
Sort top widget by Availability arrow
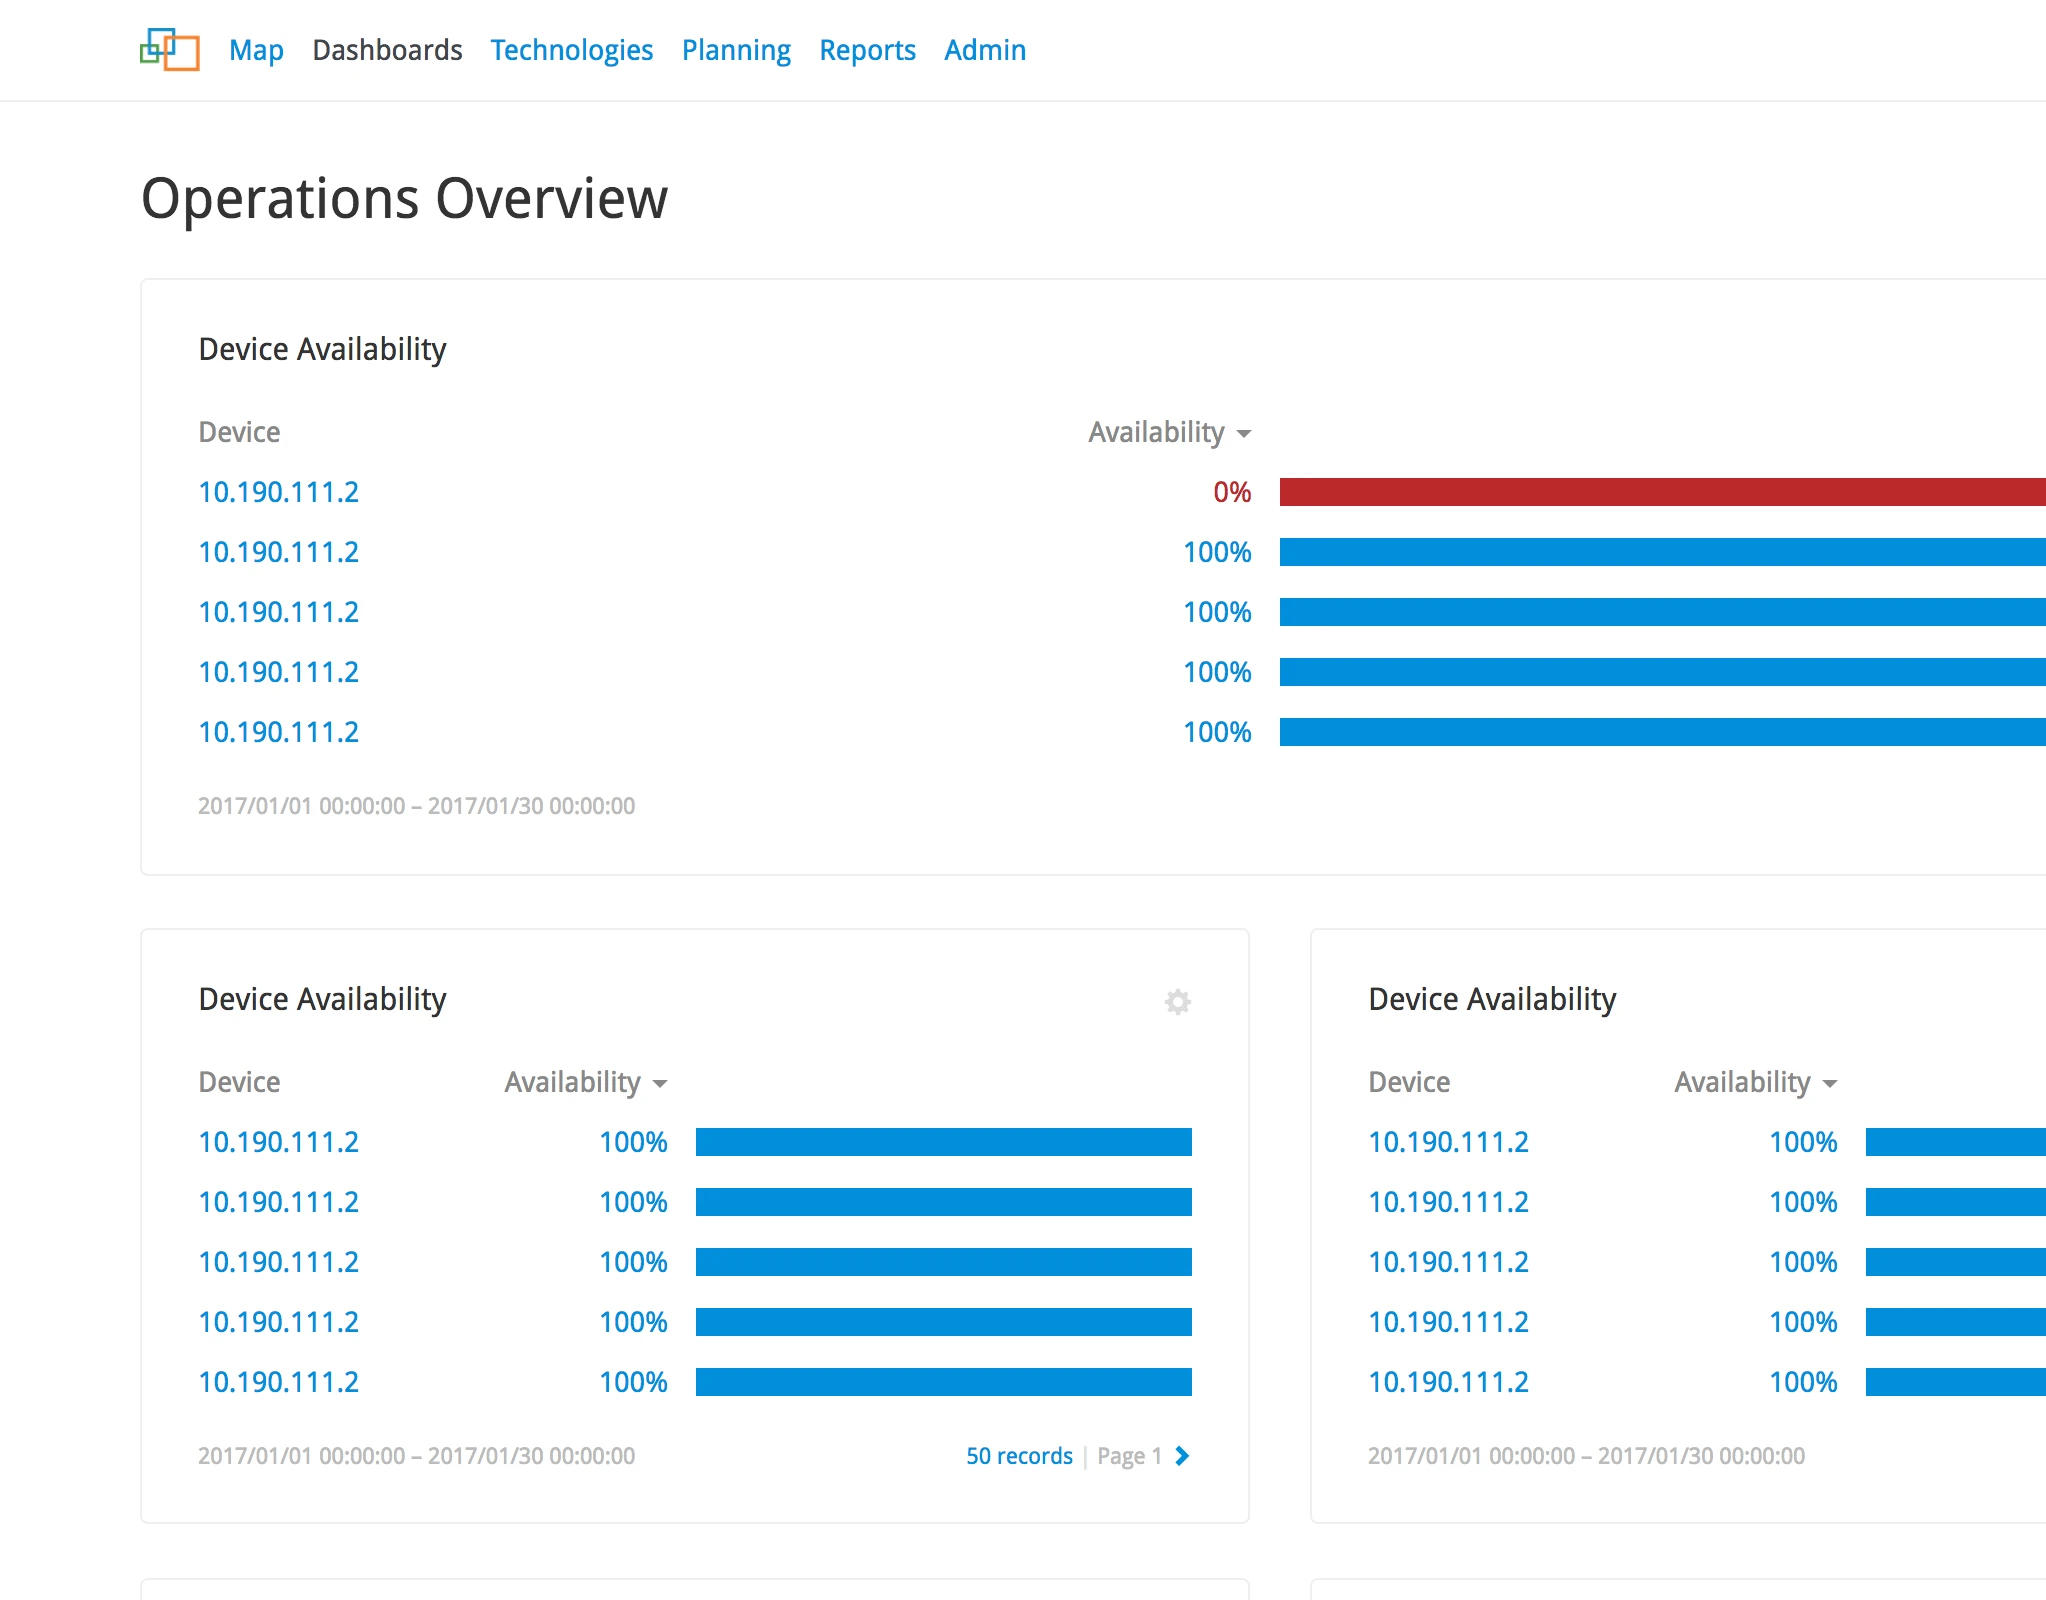[x=1244, y=434]
